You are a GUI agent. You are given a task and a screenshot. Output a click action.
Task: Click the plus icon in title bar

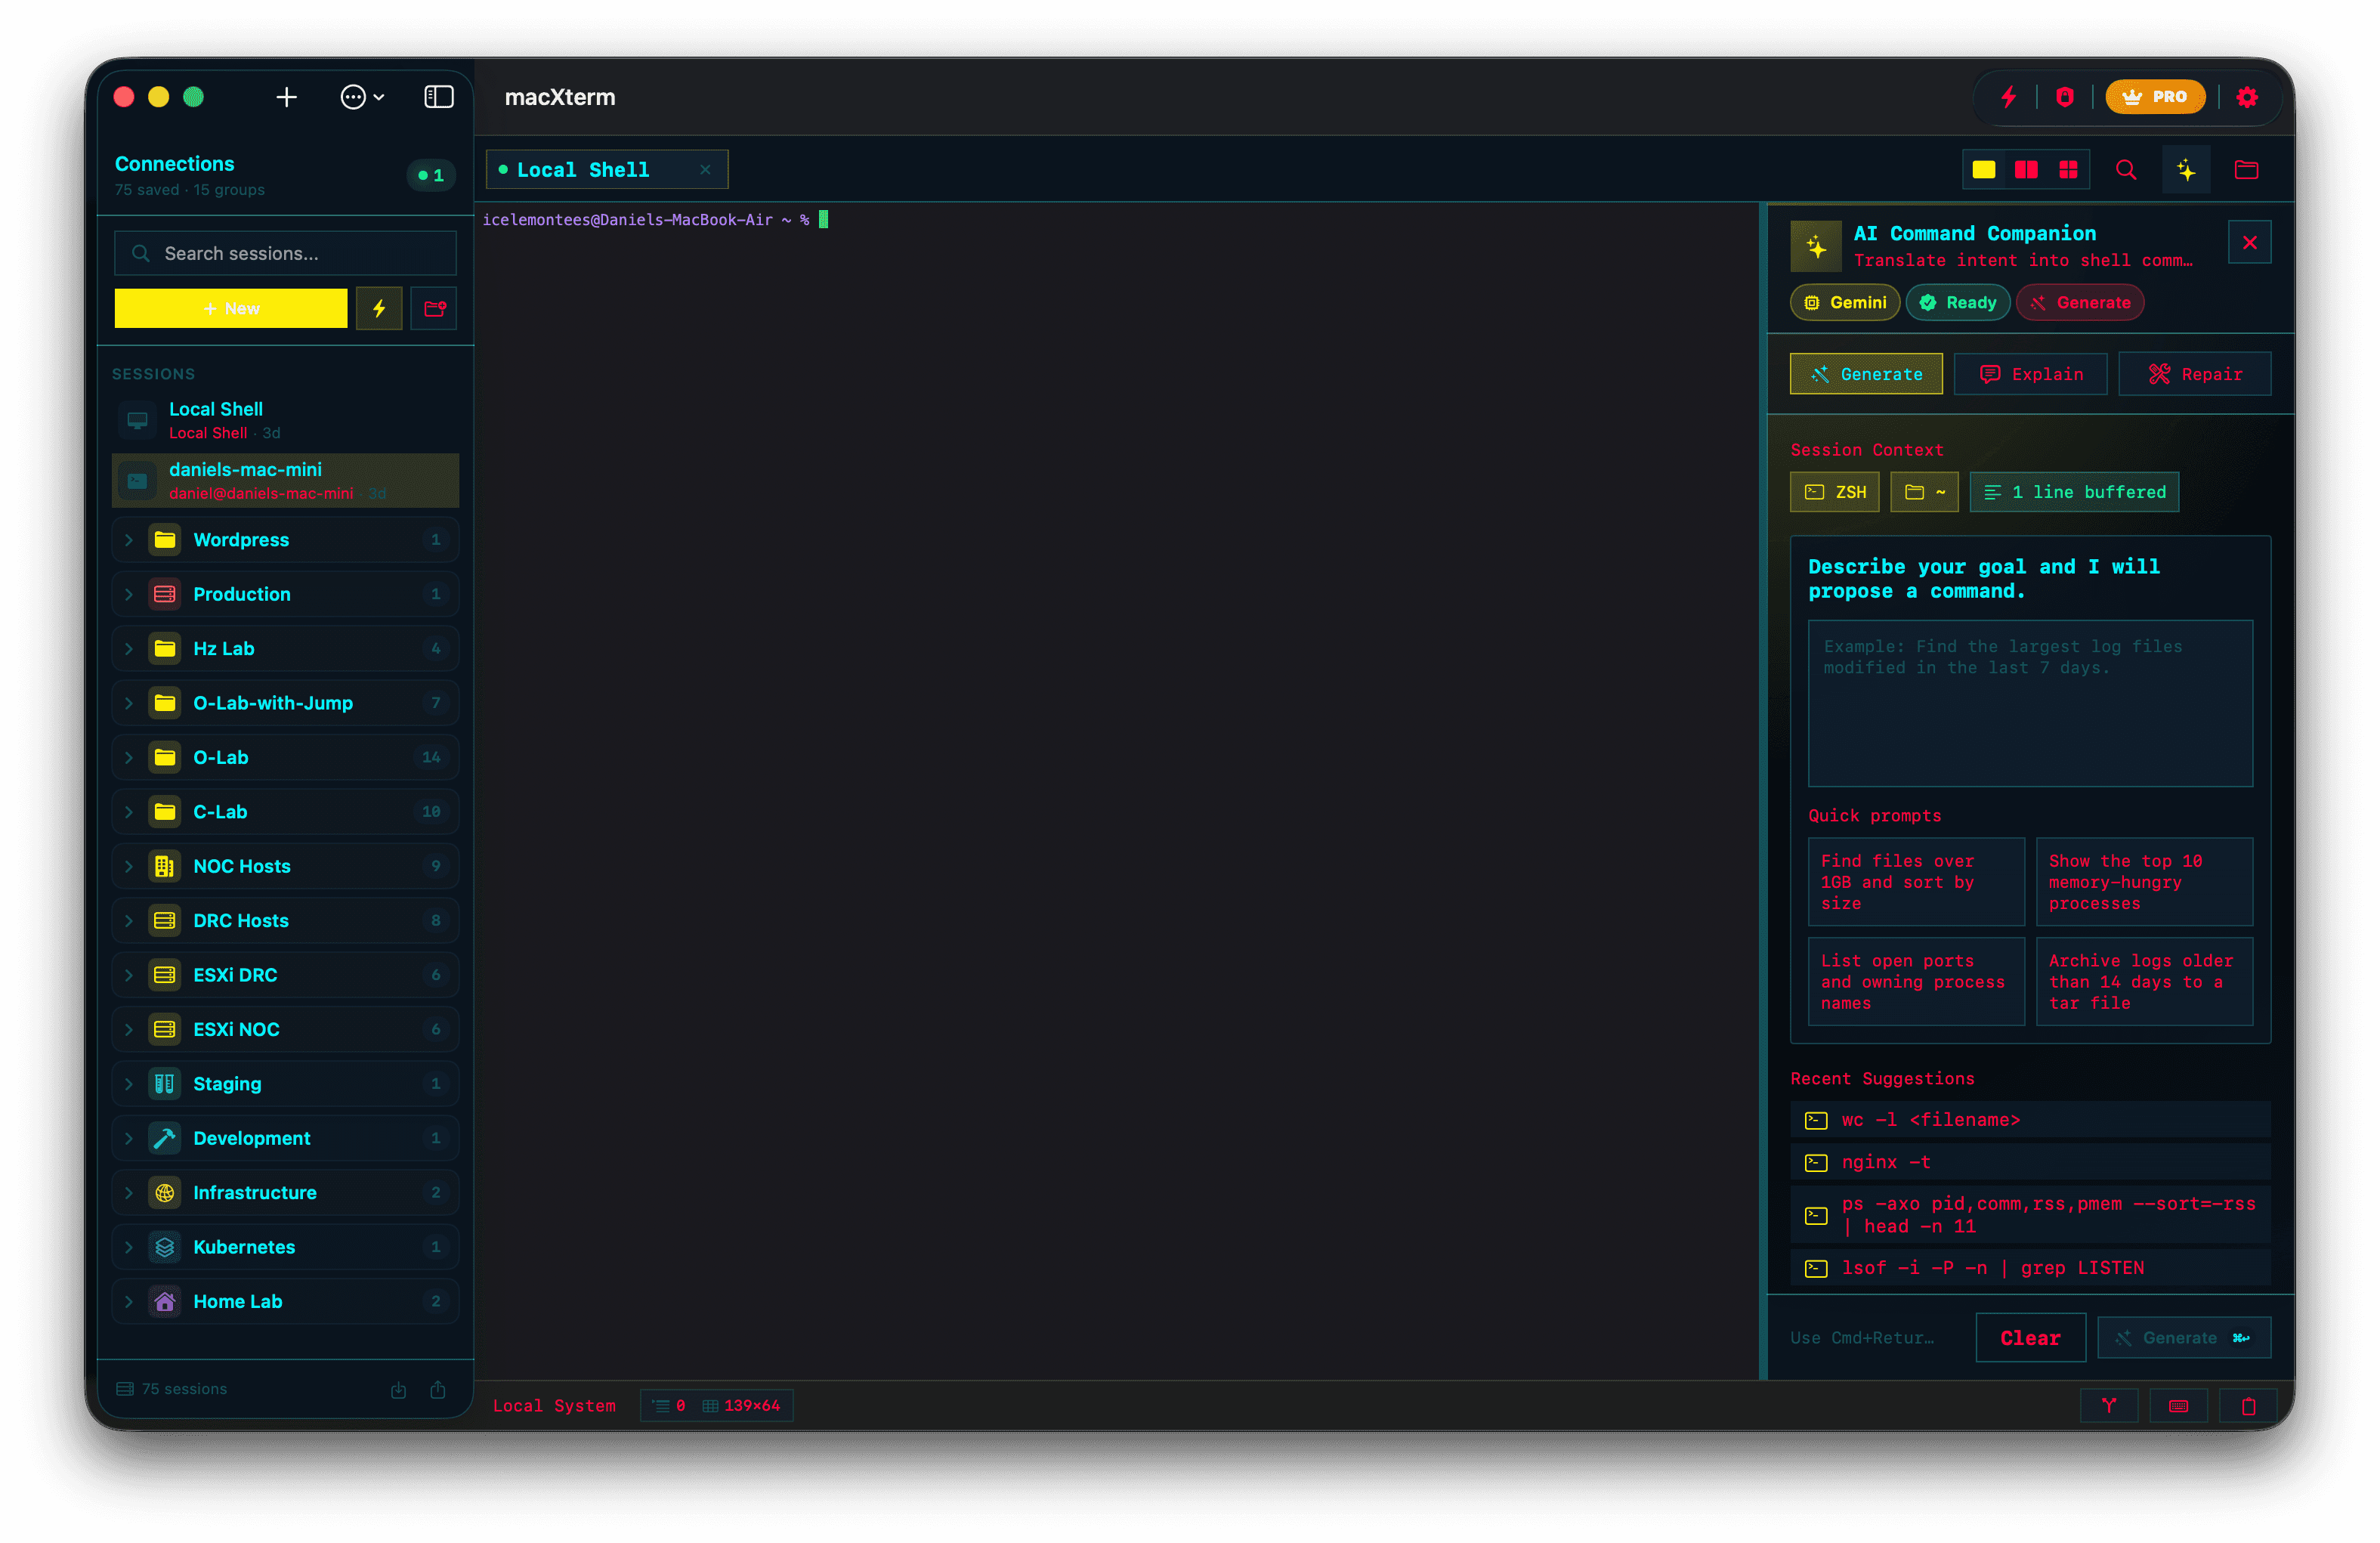click(x=286, y=97)
